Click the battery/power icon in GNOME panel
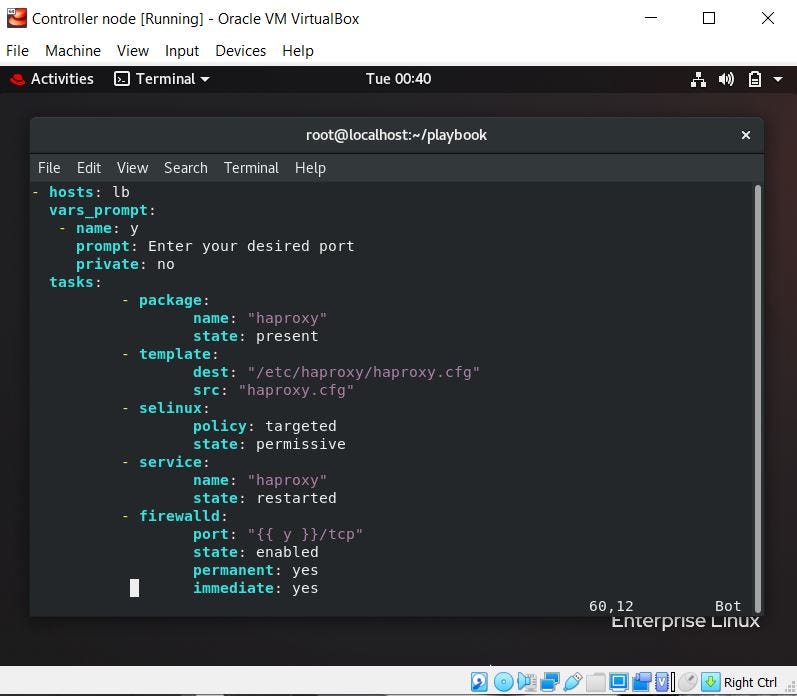The image size is (797, 696). pos(755,79)
